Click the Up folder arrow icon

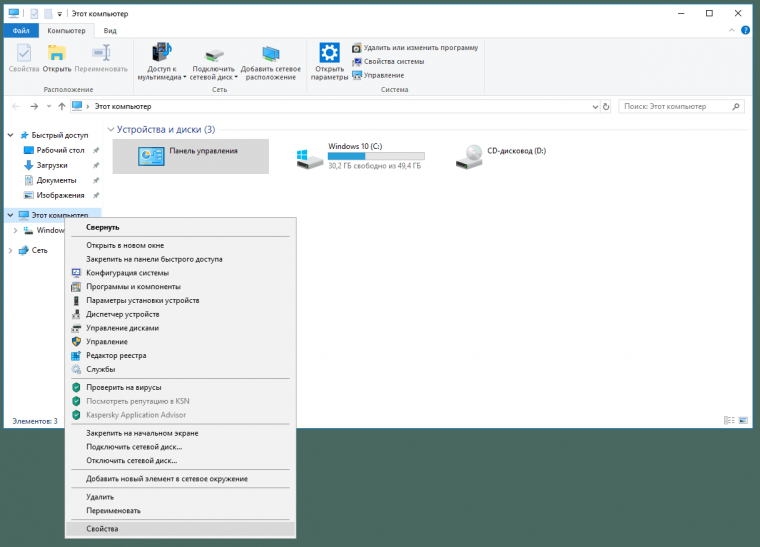point(62,106)
